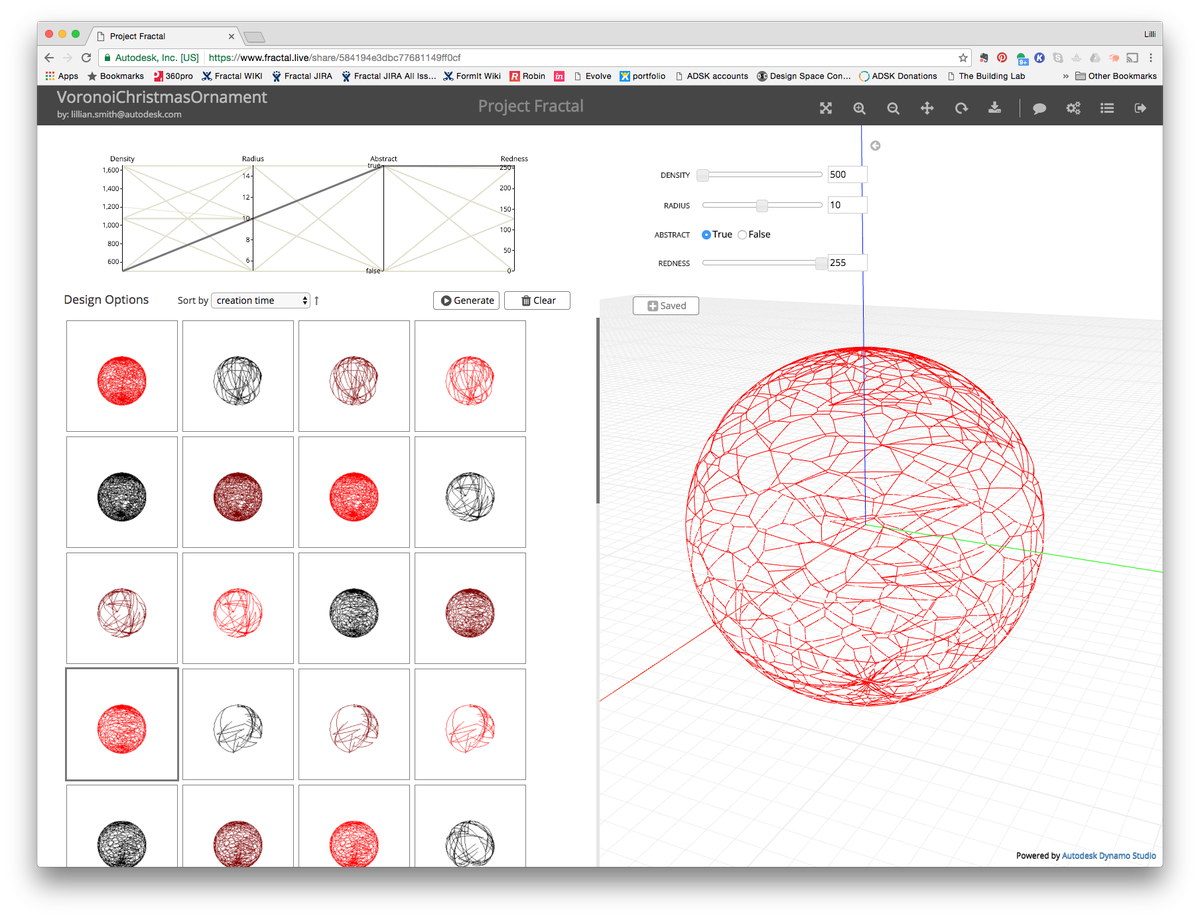Open the Other Bookmarks folder
Viewport: 1200px width, 920px height.
pyautogui.click(x=1116, y=76)
